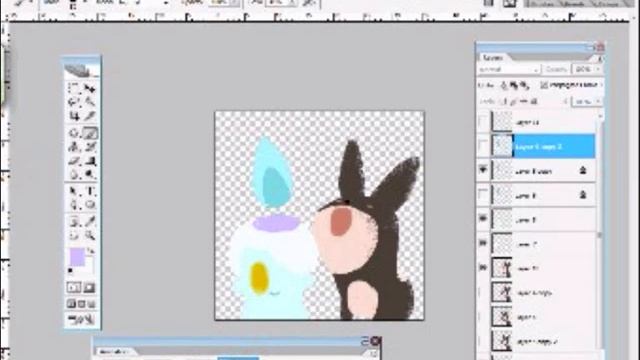Select the Notes tool
640x360 pixels.
point(74,222)
